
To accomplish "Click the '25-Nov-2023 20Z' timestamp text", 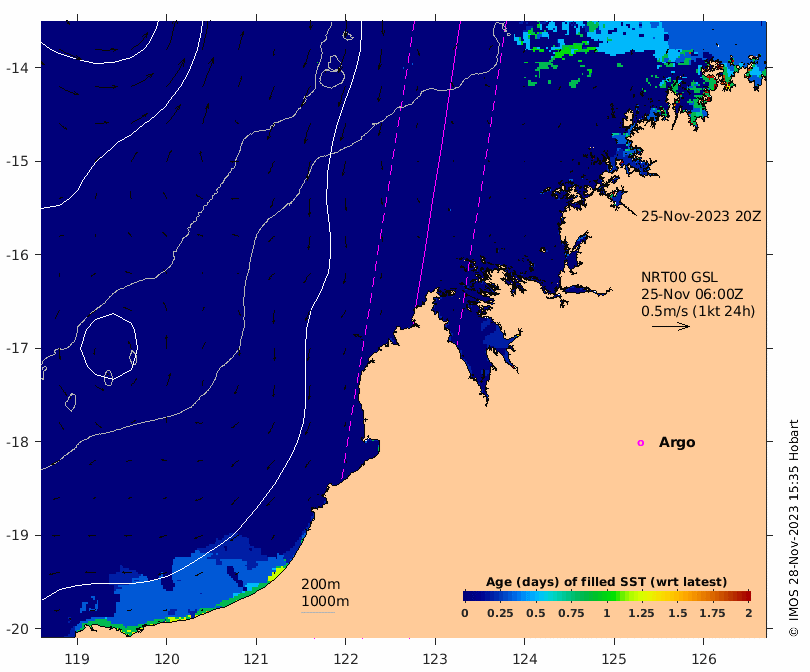I will point(701,216).
